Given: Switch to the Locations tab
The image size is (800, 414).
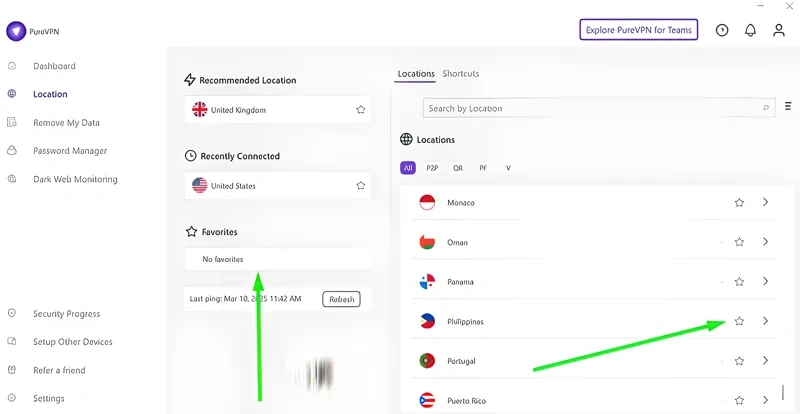Looking at the screenshot, I should pos(416,74).
